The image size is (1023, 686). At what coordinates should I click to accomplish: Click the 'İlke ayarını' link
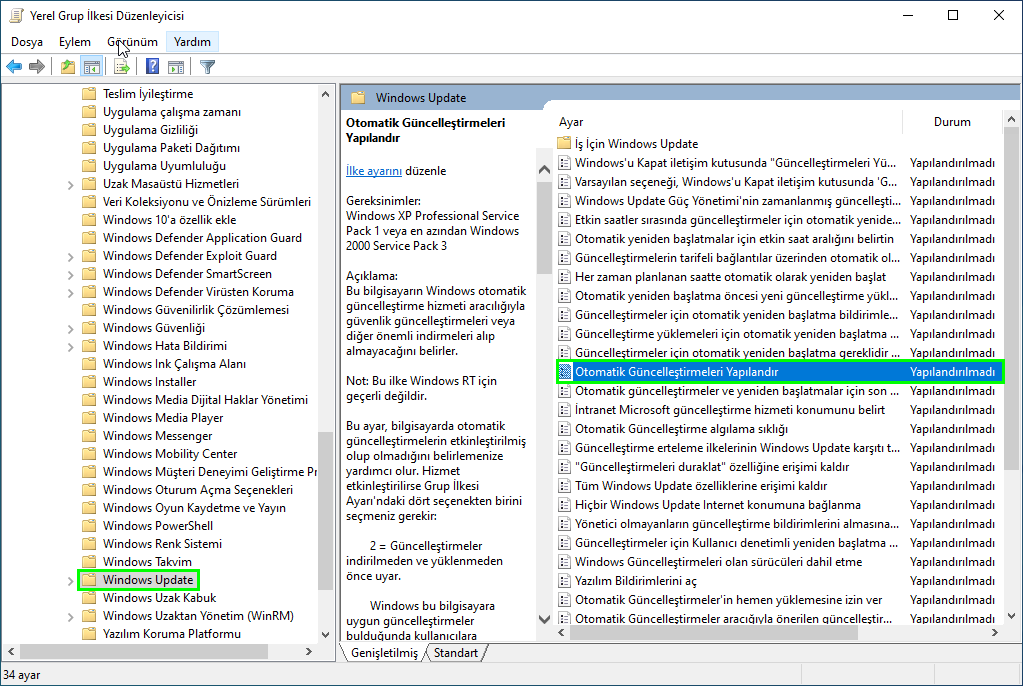[x=374, y=171]
